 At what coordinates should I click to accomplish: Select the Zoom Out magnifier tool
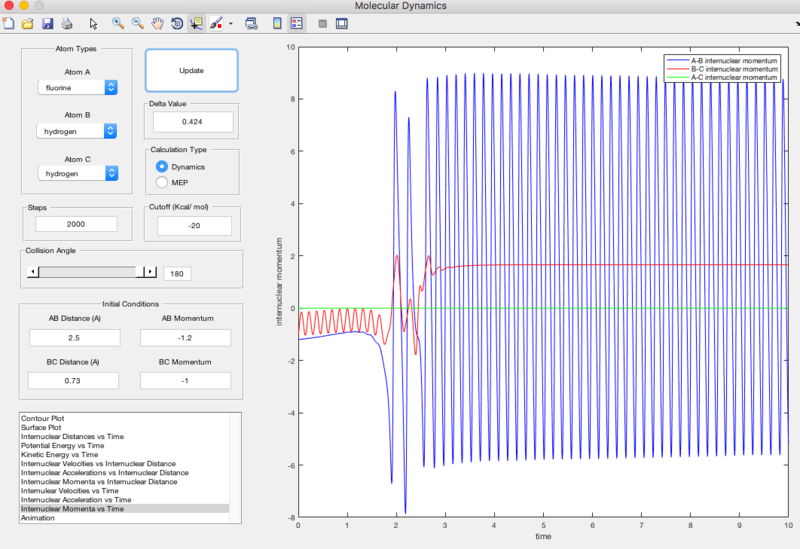(138, 23)
